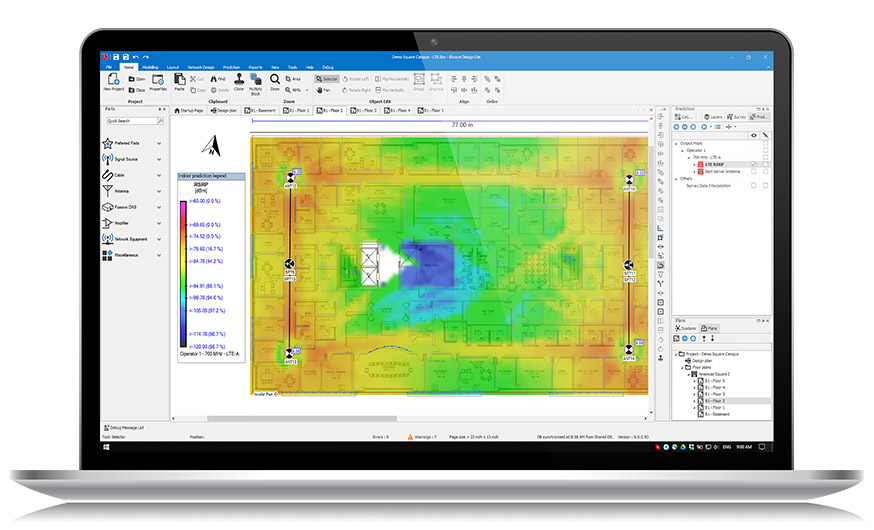874x530 pixels.
Task: Click the New Project icon
Action: 113,79
